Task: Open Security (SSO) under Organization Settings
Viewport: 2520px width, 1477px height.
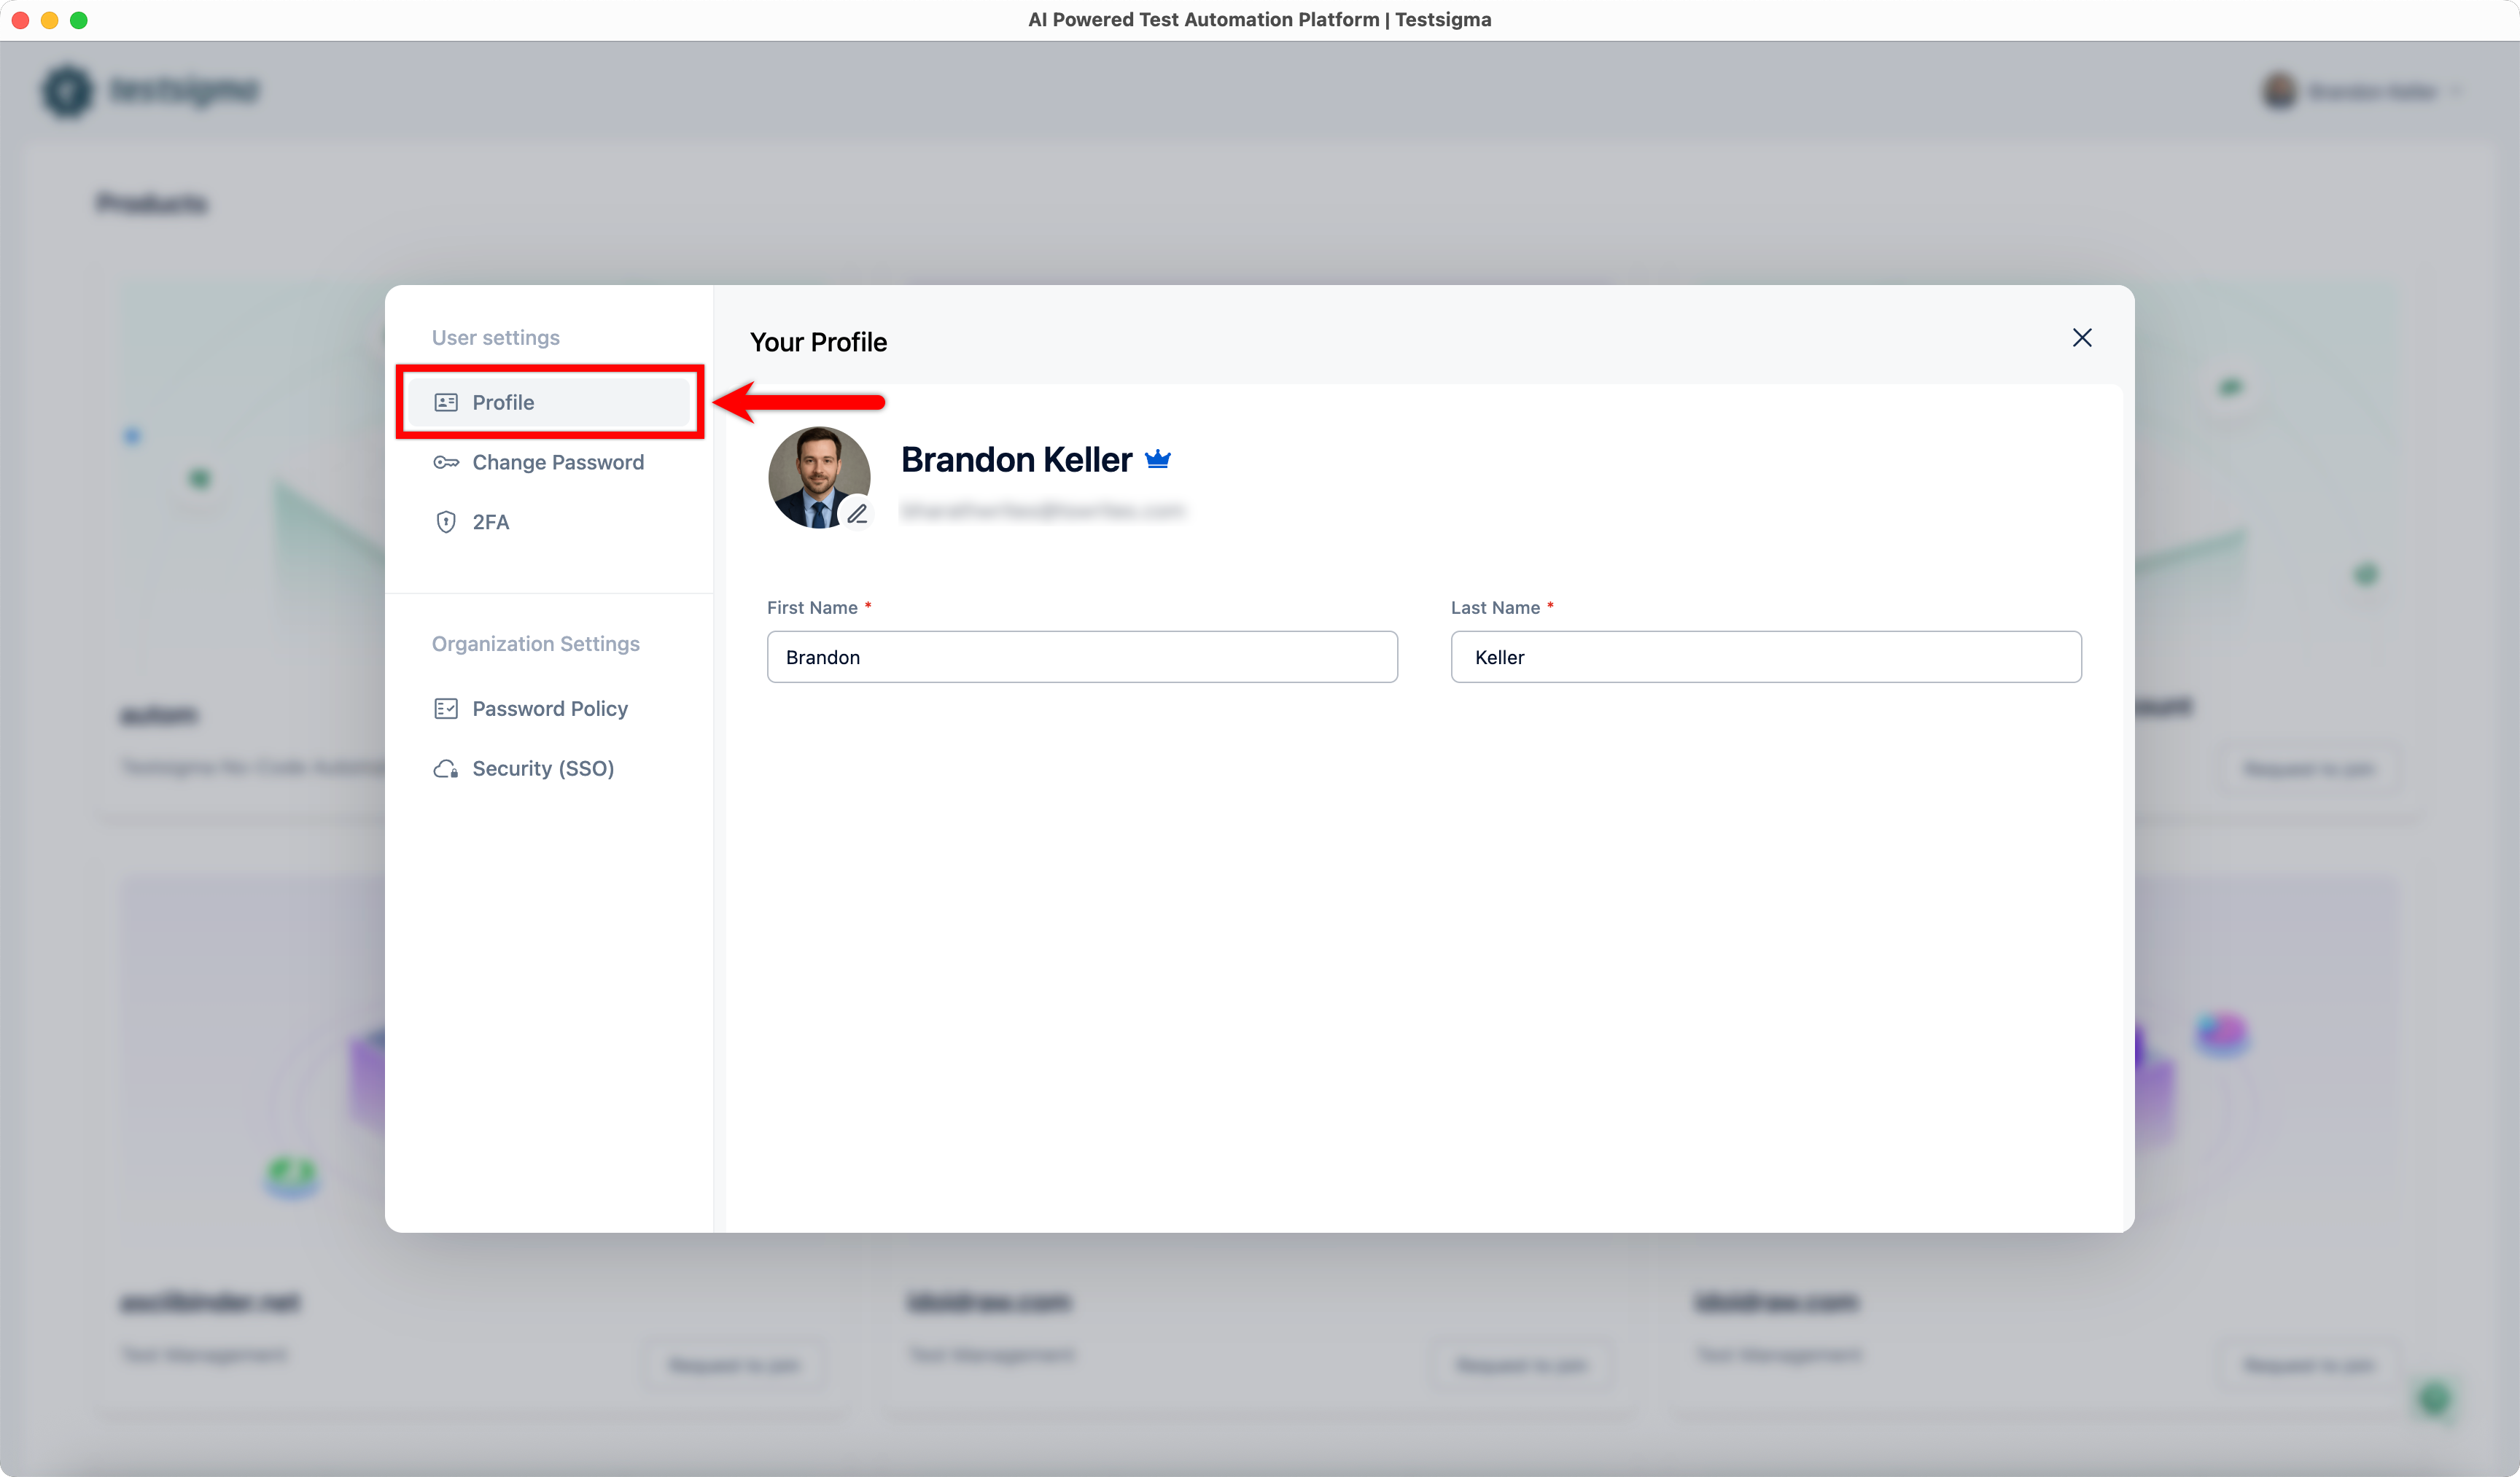Action: (x=543, y=768)
